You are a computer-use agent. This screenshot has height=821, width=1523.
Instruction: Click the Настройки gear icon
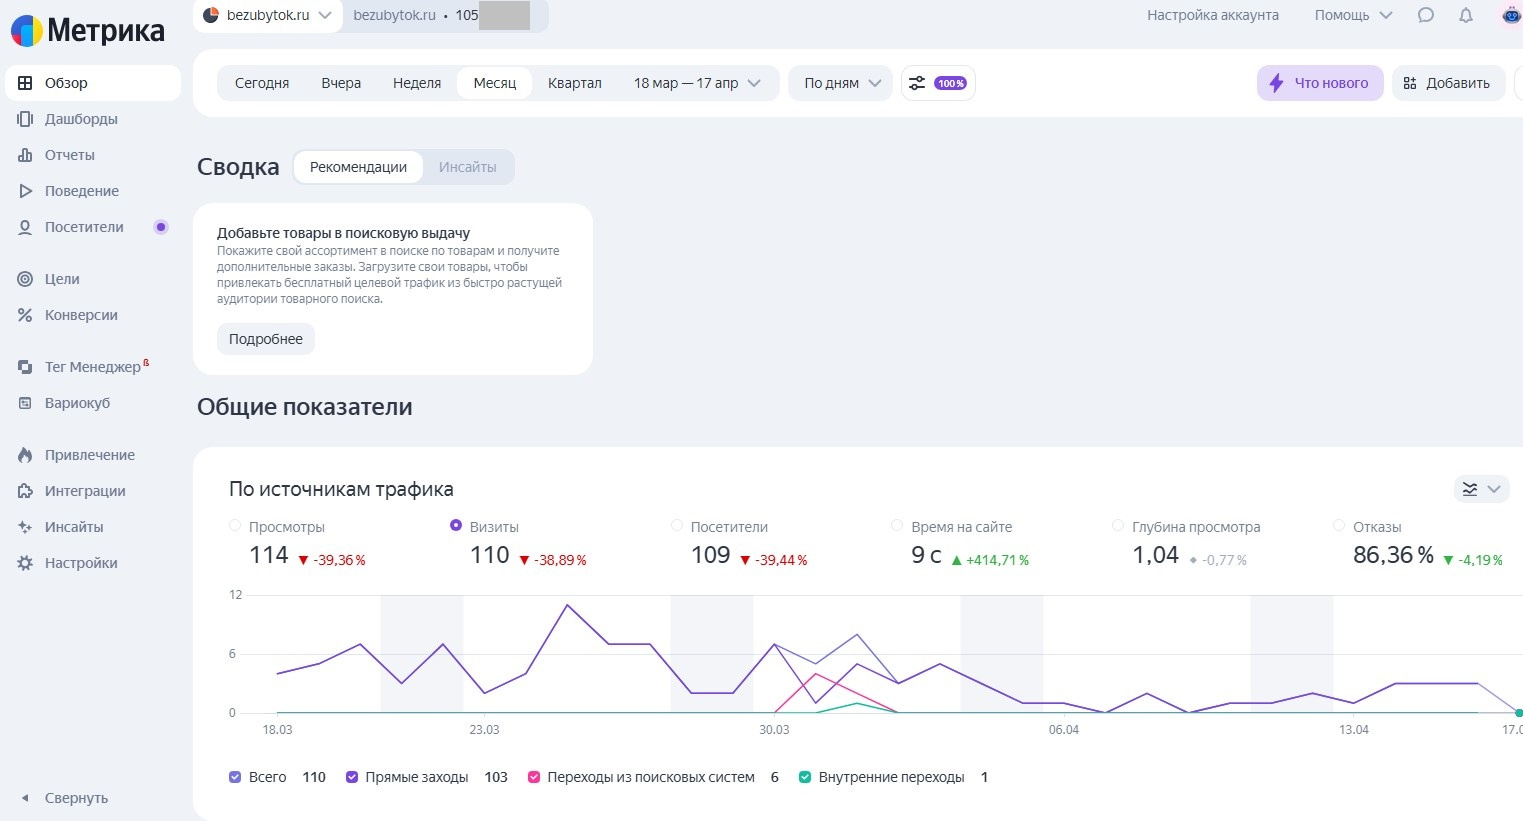(x=25, y=563)
